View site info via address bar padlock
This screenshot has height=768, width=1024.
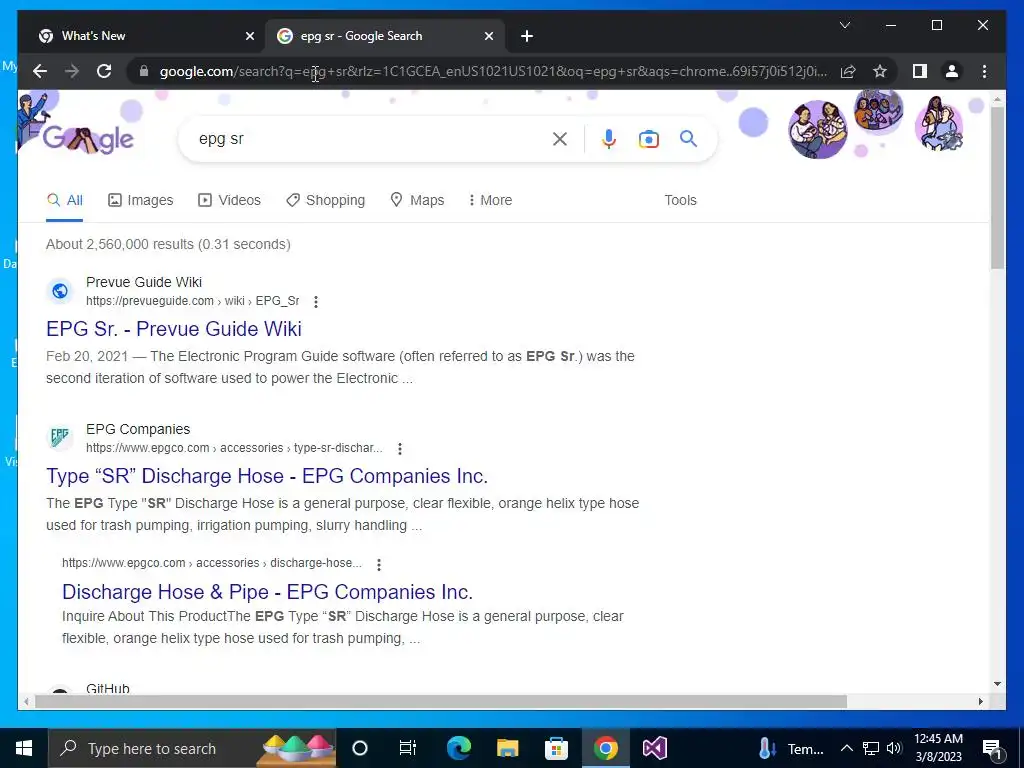[x=144, y=71]
